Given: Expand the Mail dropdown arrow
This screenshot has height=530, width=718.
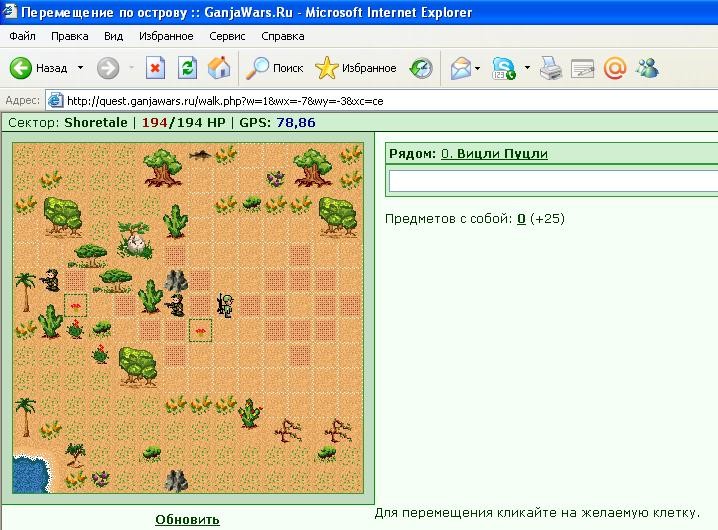Looking at the screenshot, I should coord(478,68).
